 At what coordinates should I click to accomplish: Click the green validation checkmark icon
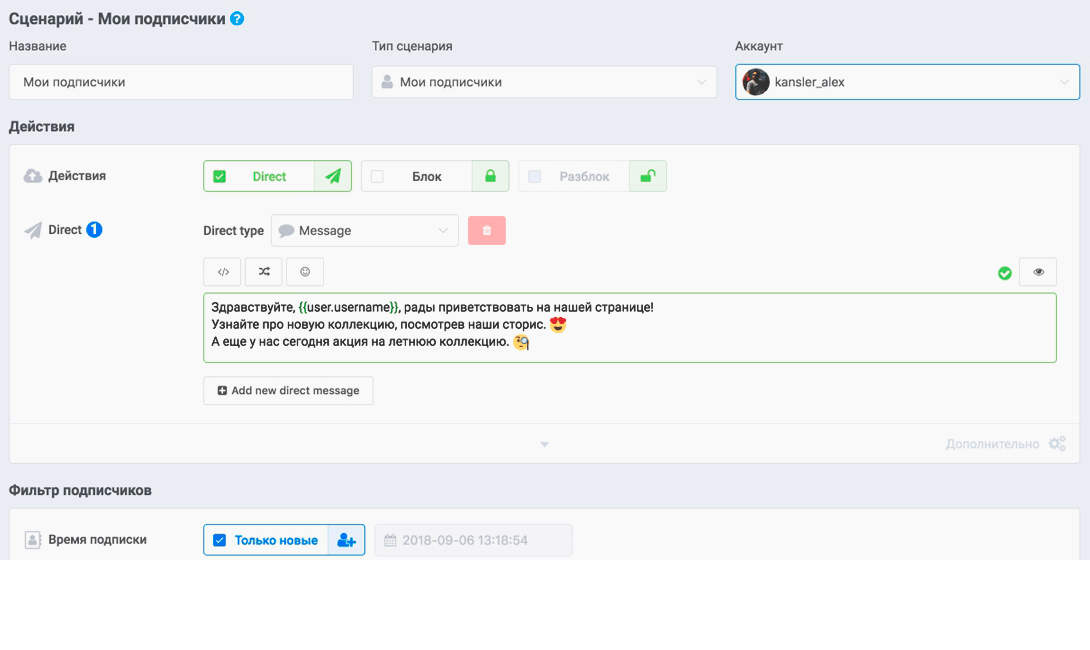[1004, 273]
